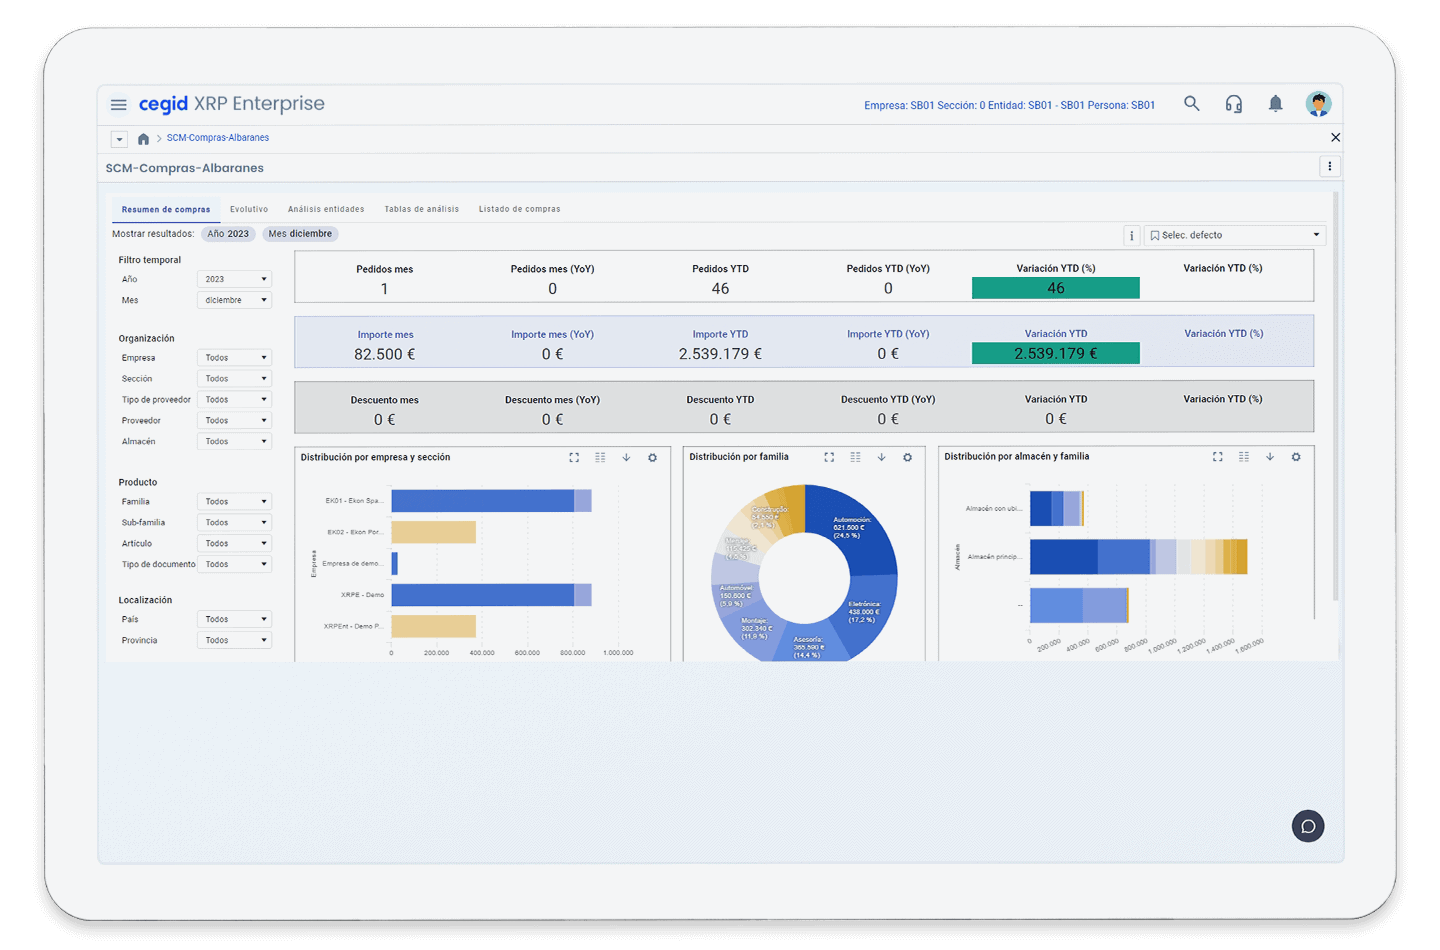Screen dimensions: 1440x950
Task: Open the Mes diciembre dropdown
Action: click(235, 300)
